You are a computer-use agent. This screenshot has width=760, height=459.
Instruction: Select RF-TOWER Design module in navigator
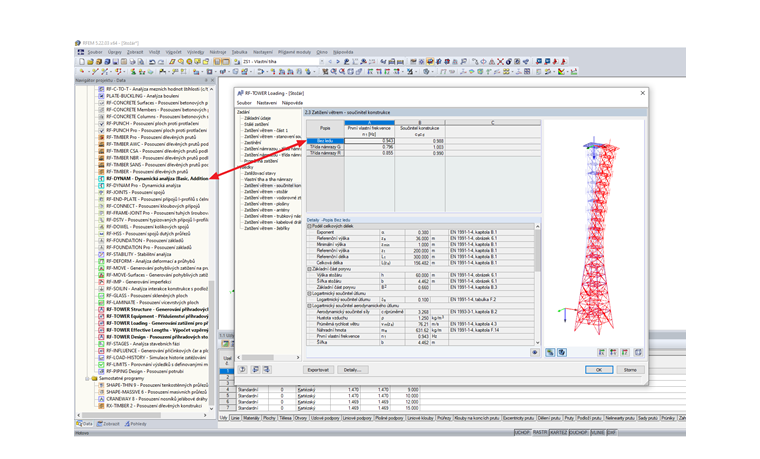point(157,337)
